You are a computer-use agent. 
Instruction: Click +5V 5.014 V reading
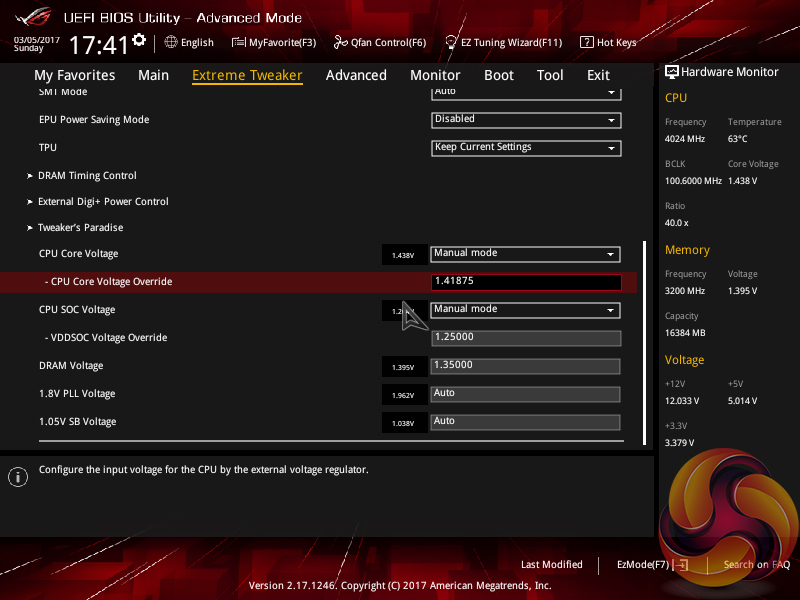742,401
